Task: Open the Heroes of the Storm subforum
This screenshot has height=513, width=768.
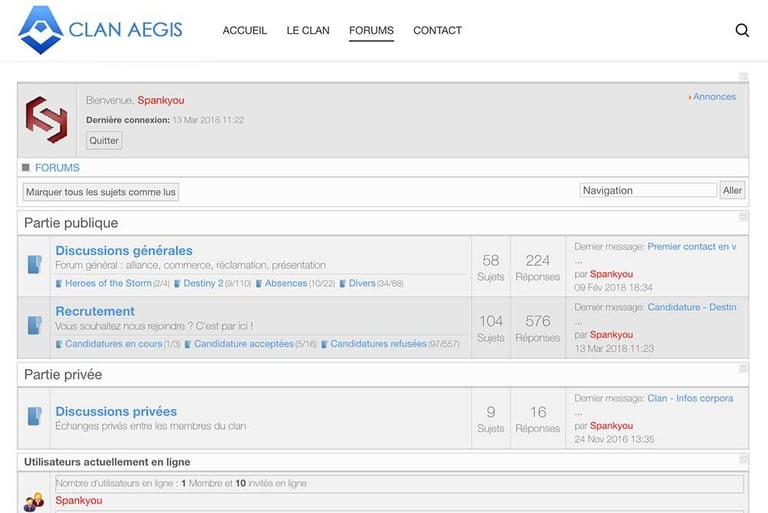Action: [x=108, y=283]
